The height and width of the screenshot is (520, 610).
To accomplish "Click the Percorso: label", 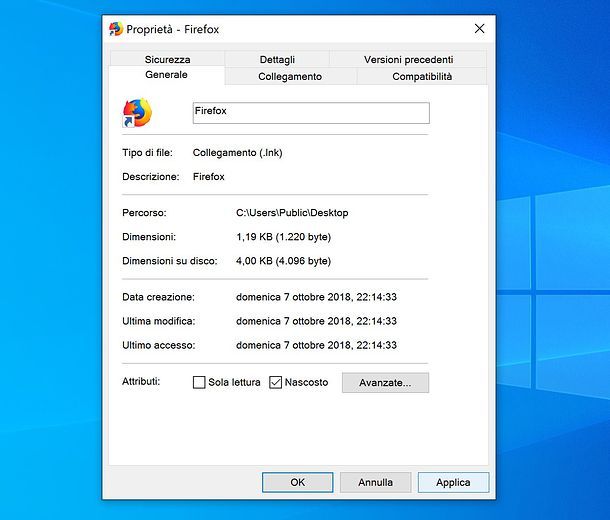I will coord(144,213).
